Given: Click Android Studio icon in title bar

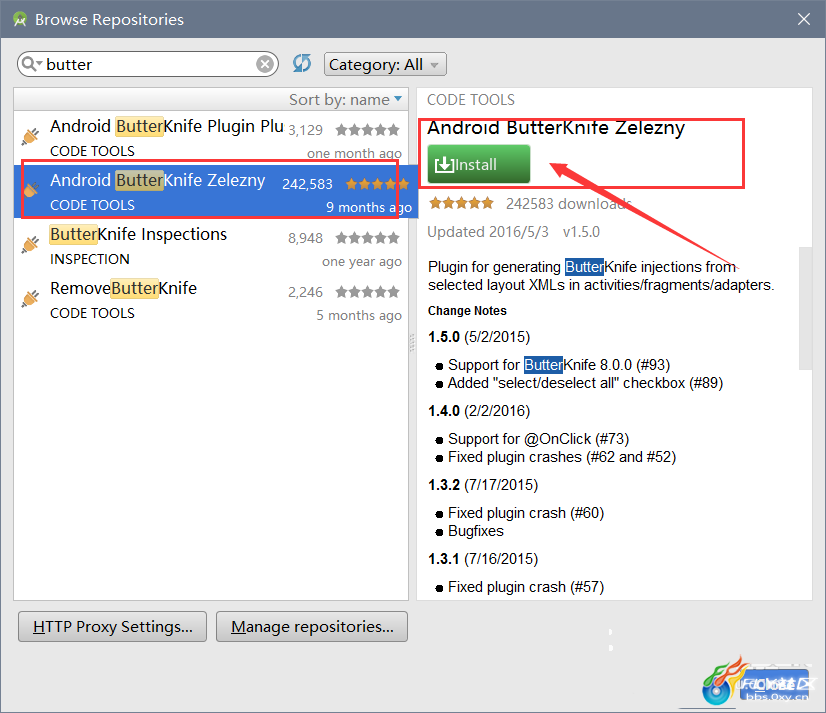Looking at the screenshot, I should pos(20,19).
